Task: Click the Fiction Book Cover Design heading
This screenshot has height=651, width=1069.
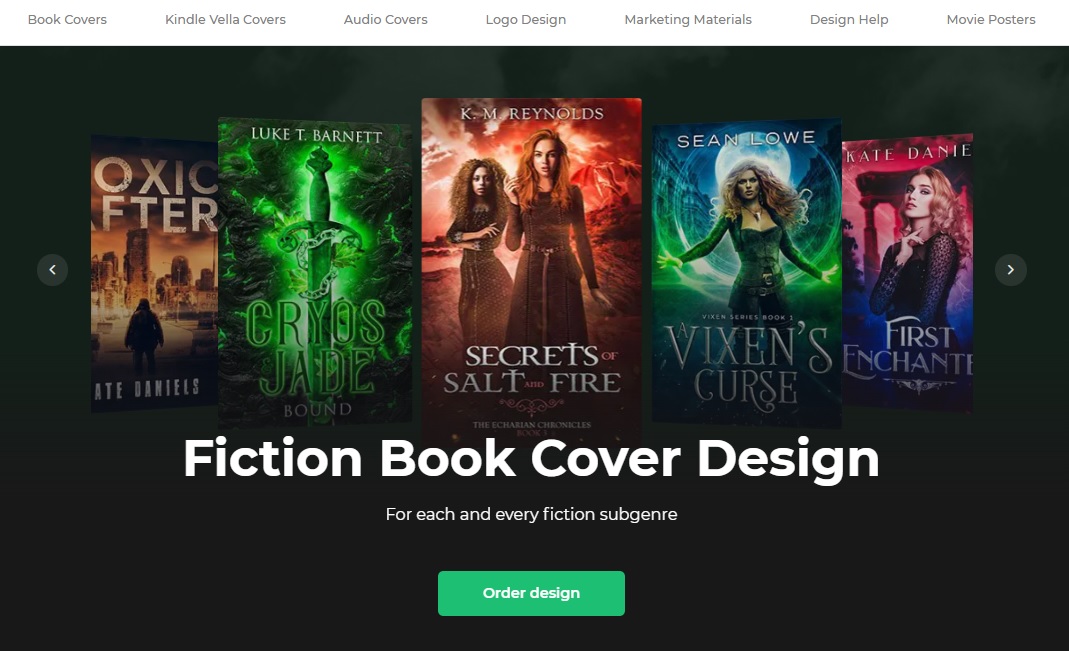Action: 531,459
